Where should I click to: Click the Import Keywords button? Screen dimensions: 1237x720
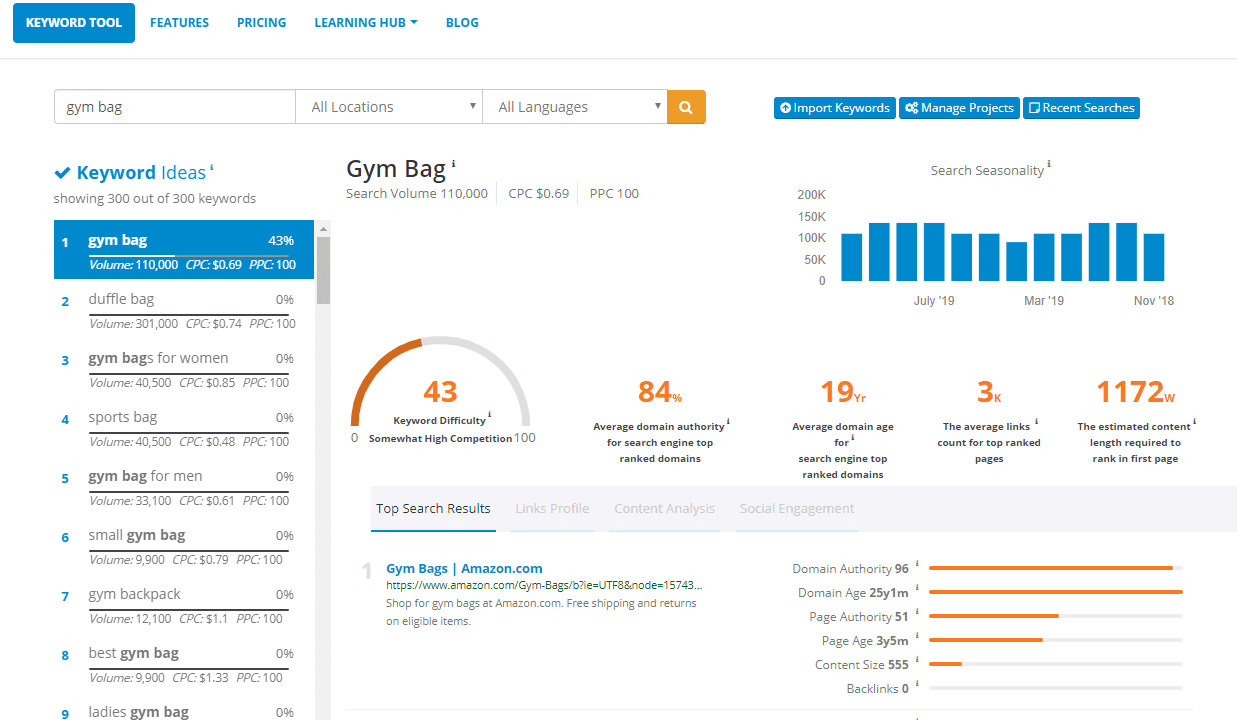point(835,108)
